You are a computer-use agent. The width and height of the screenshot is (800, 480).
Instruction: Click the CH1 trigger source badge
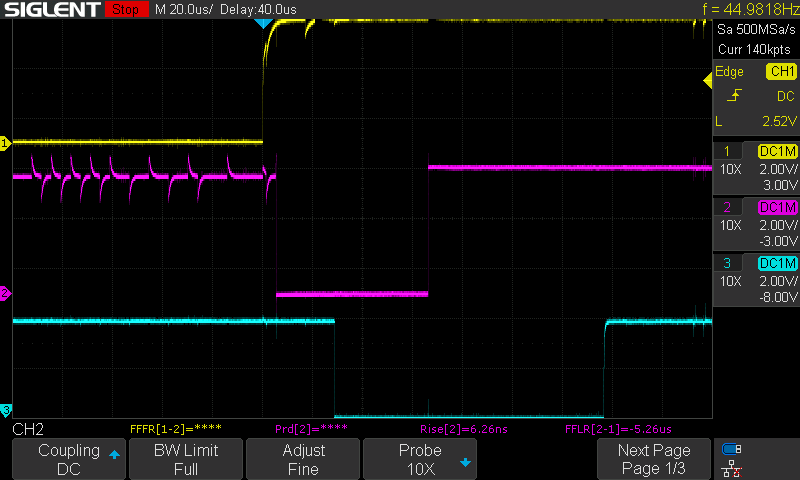(x=782, y=71)
